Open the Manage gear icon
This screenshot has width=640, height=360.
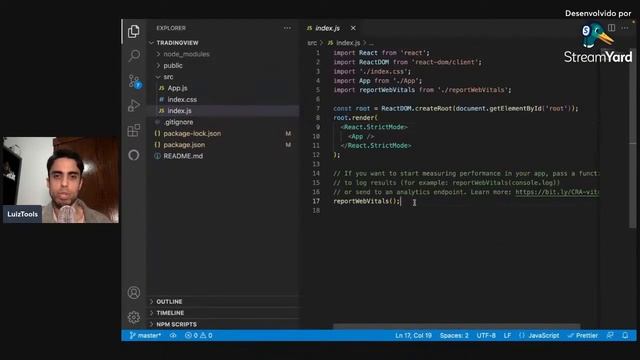point(134,317)
